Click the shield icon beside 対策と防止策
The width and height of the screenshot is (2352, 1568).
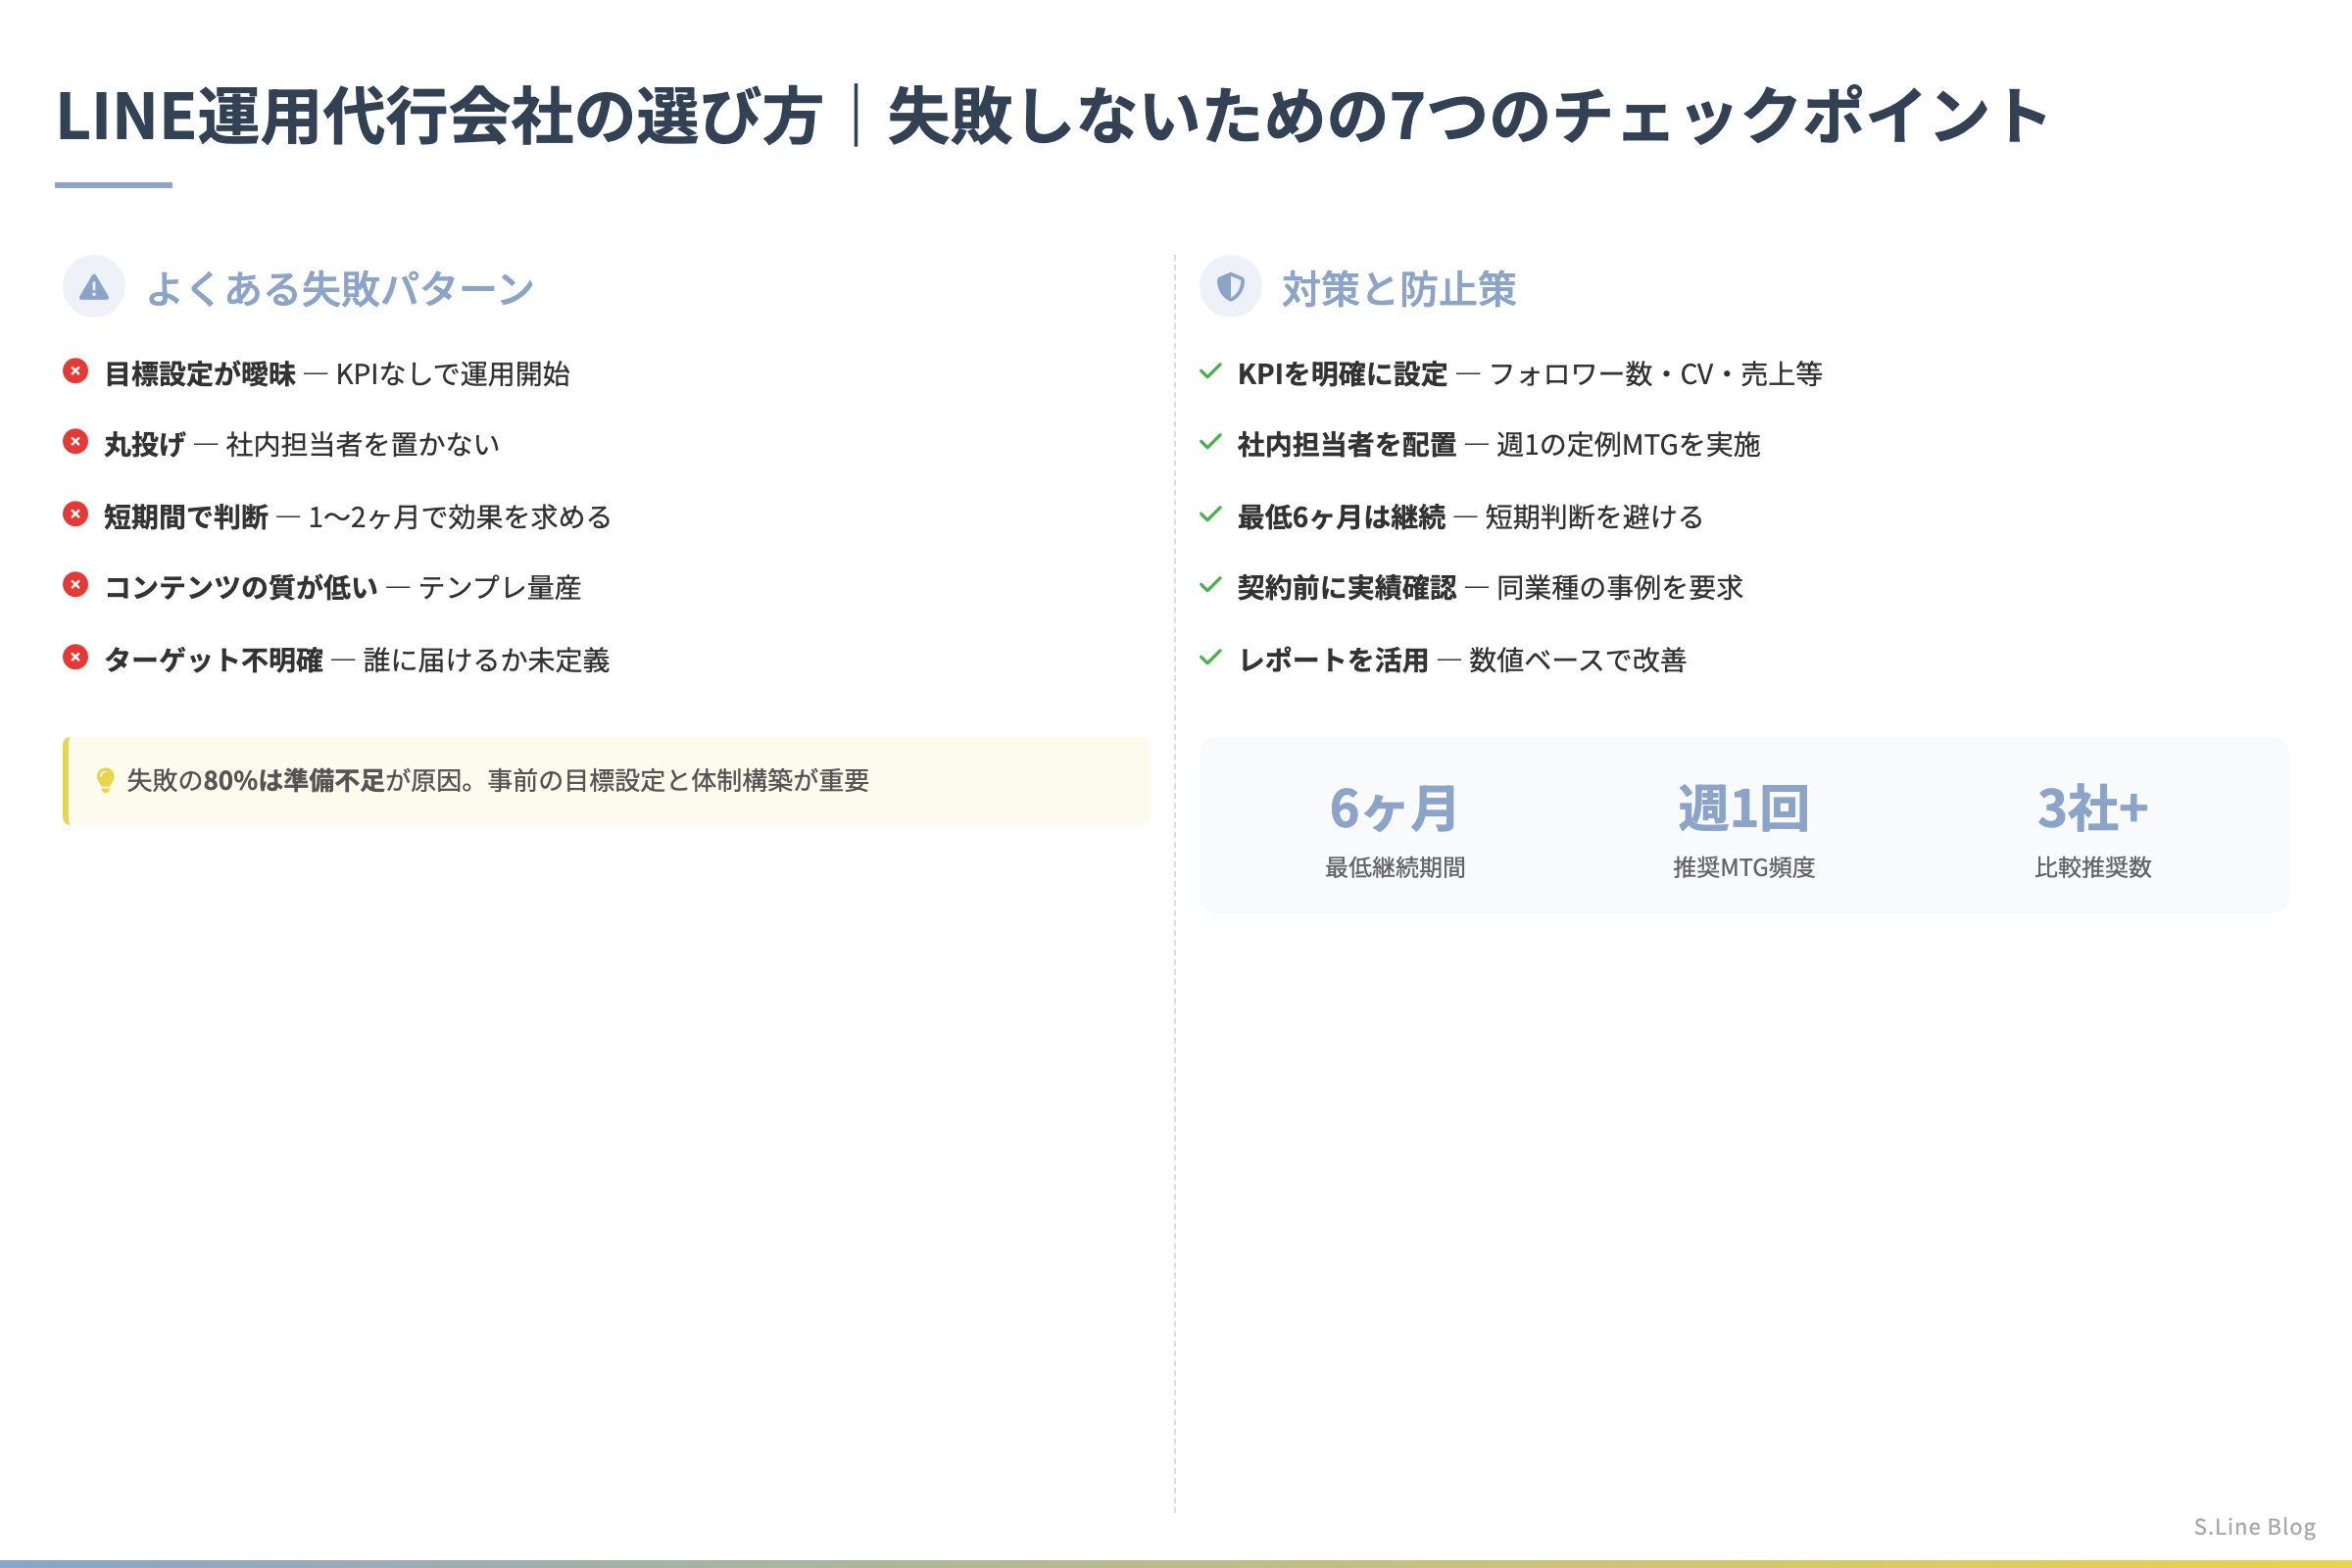point(1230,287)
